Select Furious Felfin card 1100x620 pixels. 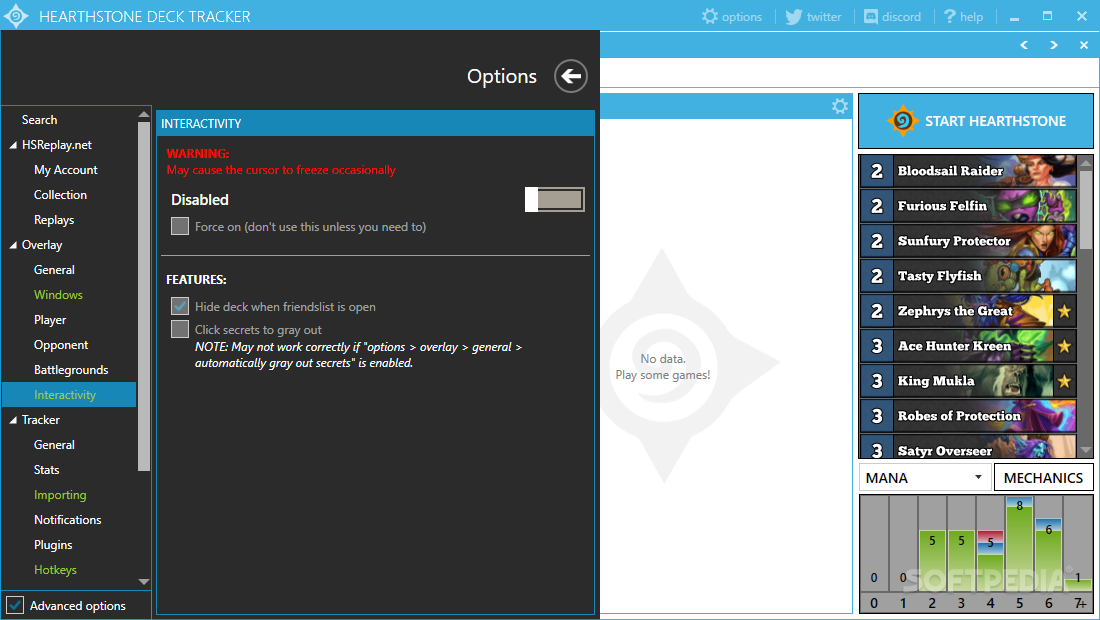[x=968, y=205]
